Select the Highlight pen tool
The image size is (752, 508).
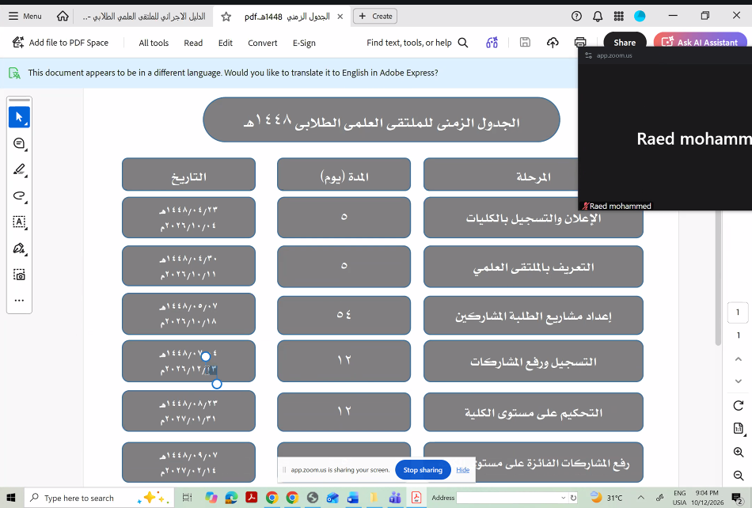19,169
